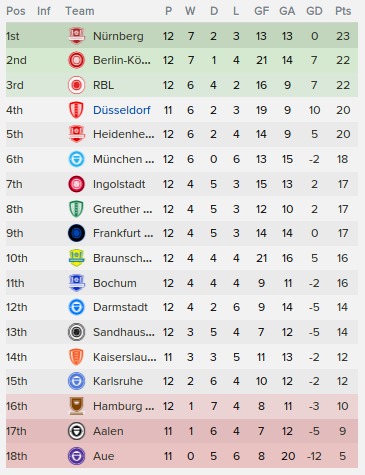Image resolution: width=365 pixels, height=475 pixels.
Task: Click the Pos column header
Action: coord(16,11)
